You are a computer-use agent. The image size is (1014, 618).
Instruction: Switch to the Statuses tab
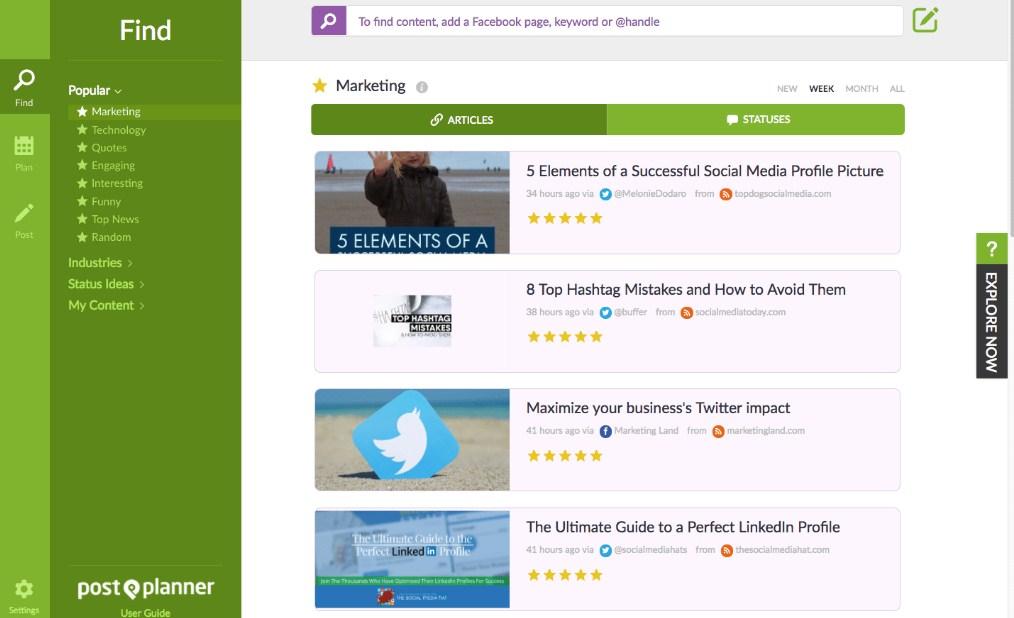pyautogui.click(x=755, y=120)
